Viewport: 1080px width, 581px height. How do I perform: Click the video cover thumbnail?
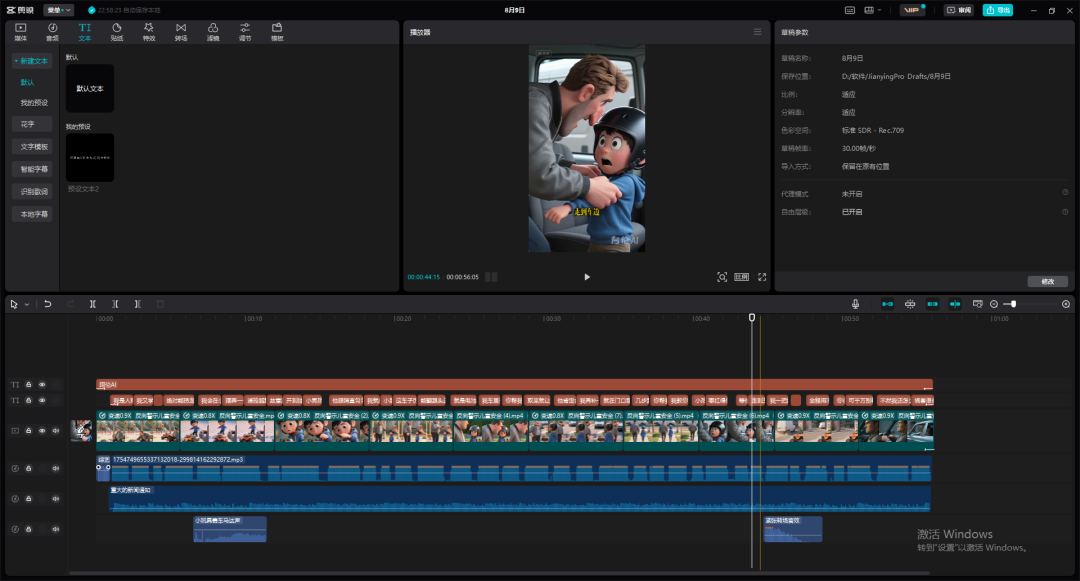(81, 431)
